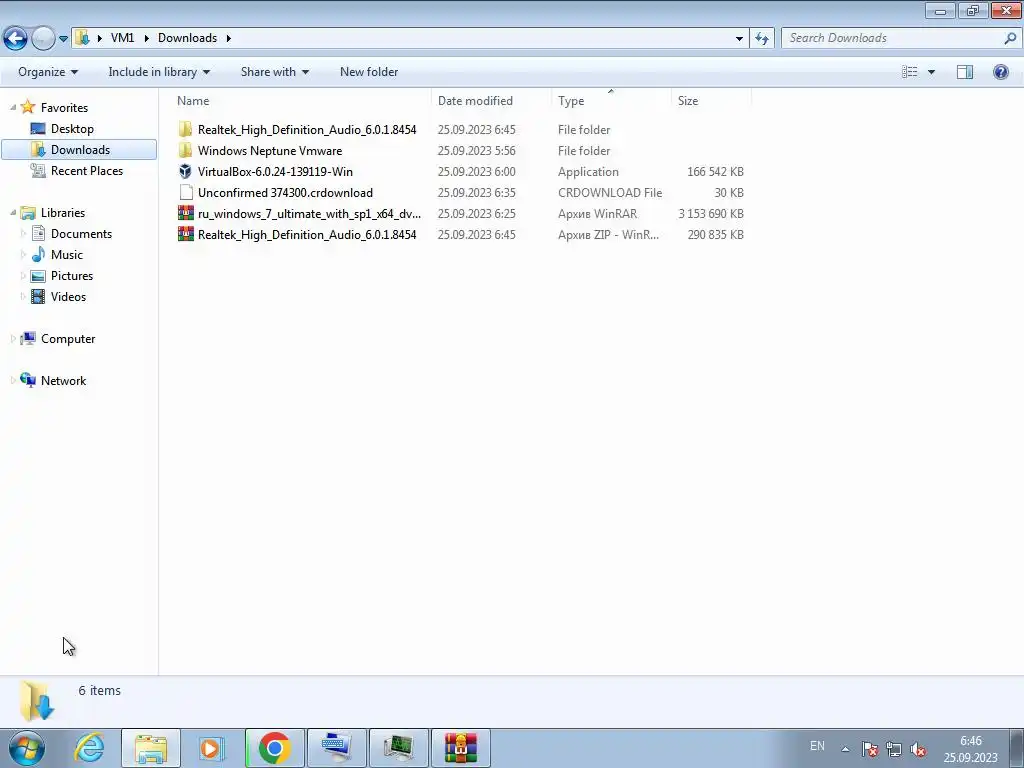Open the Organize menu

(48, 72)
